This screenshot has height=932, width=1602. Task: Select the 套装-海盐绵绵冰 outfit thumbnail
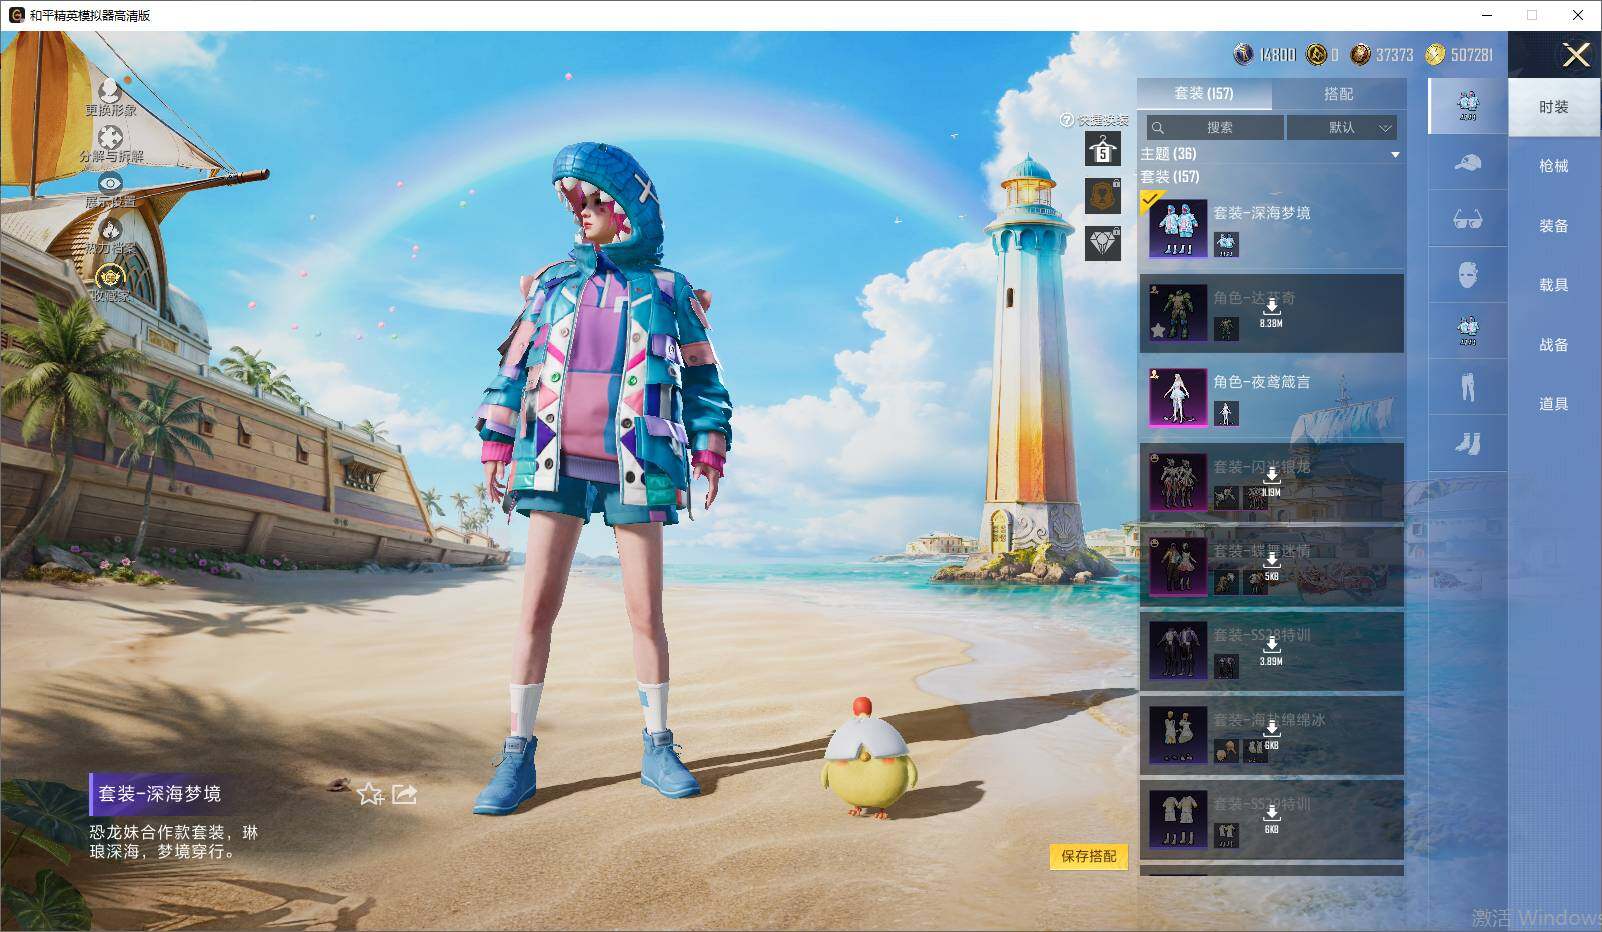[x=1178, y=735]
